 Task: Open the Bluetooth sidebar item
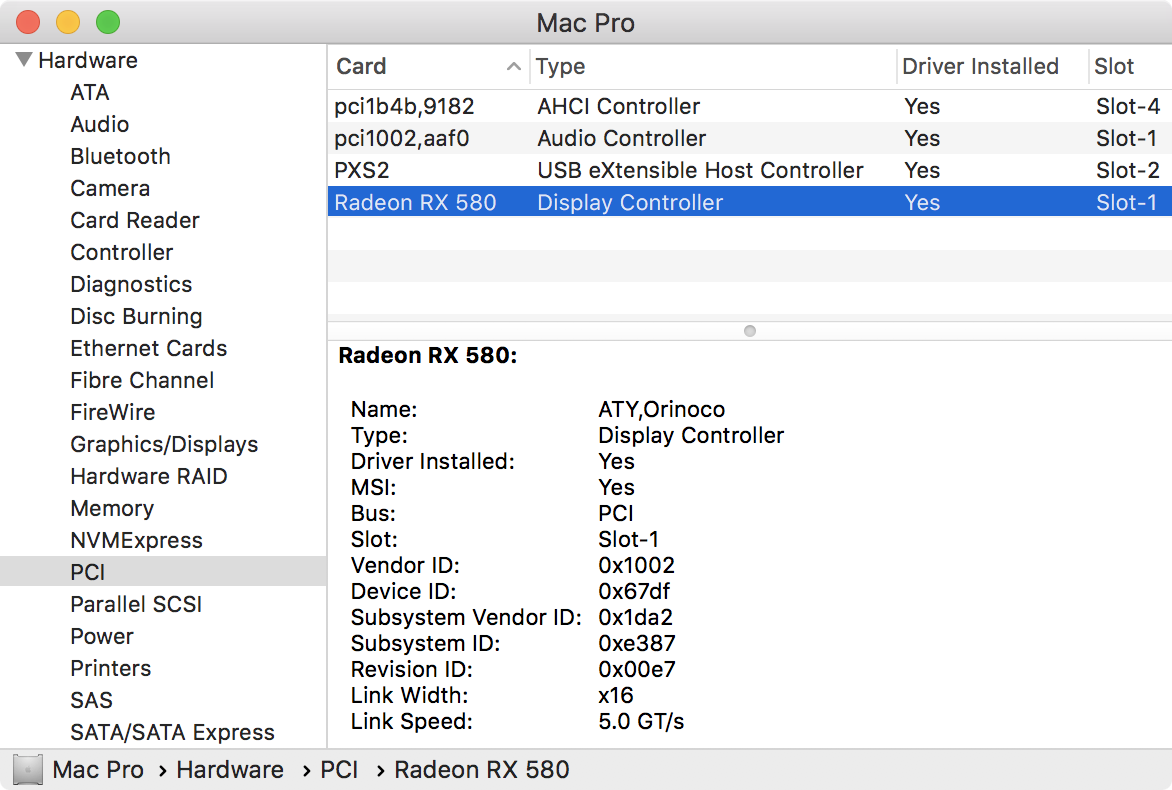(120, 156)
